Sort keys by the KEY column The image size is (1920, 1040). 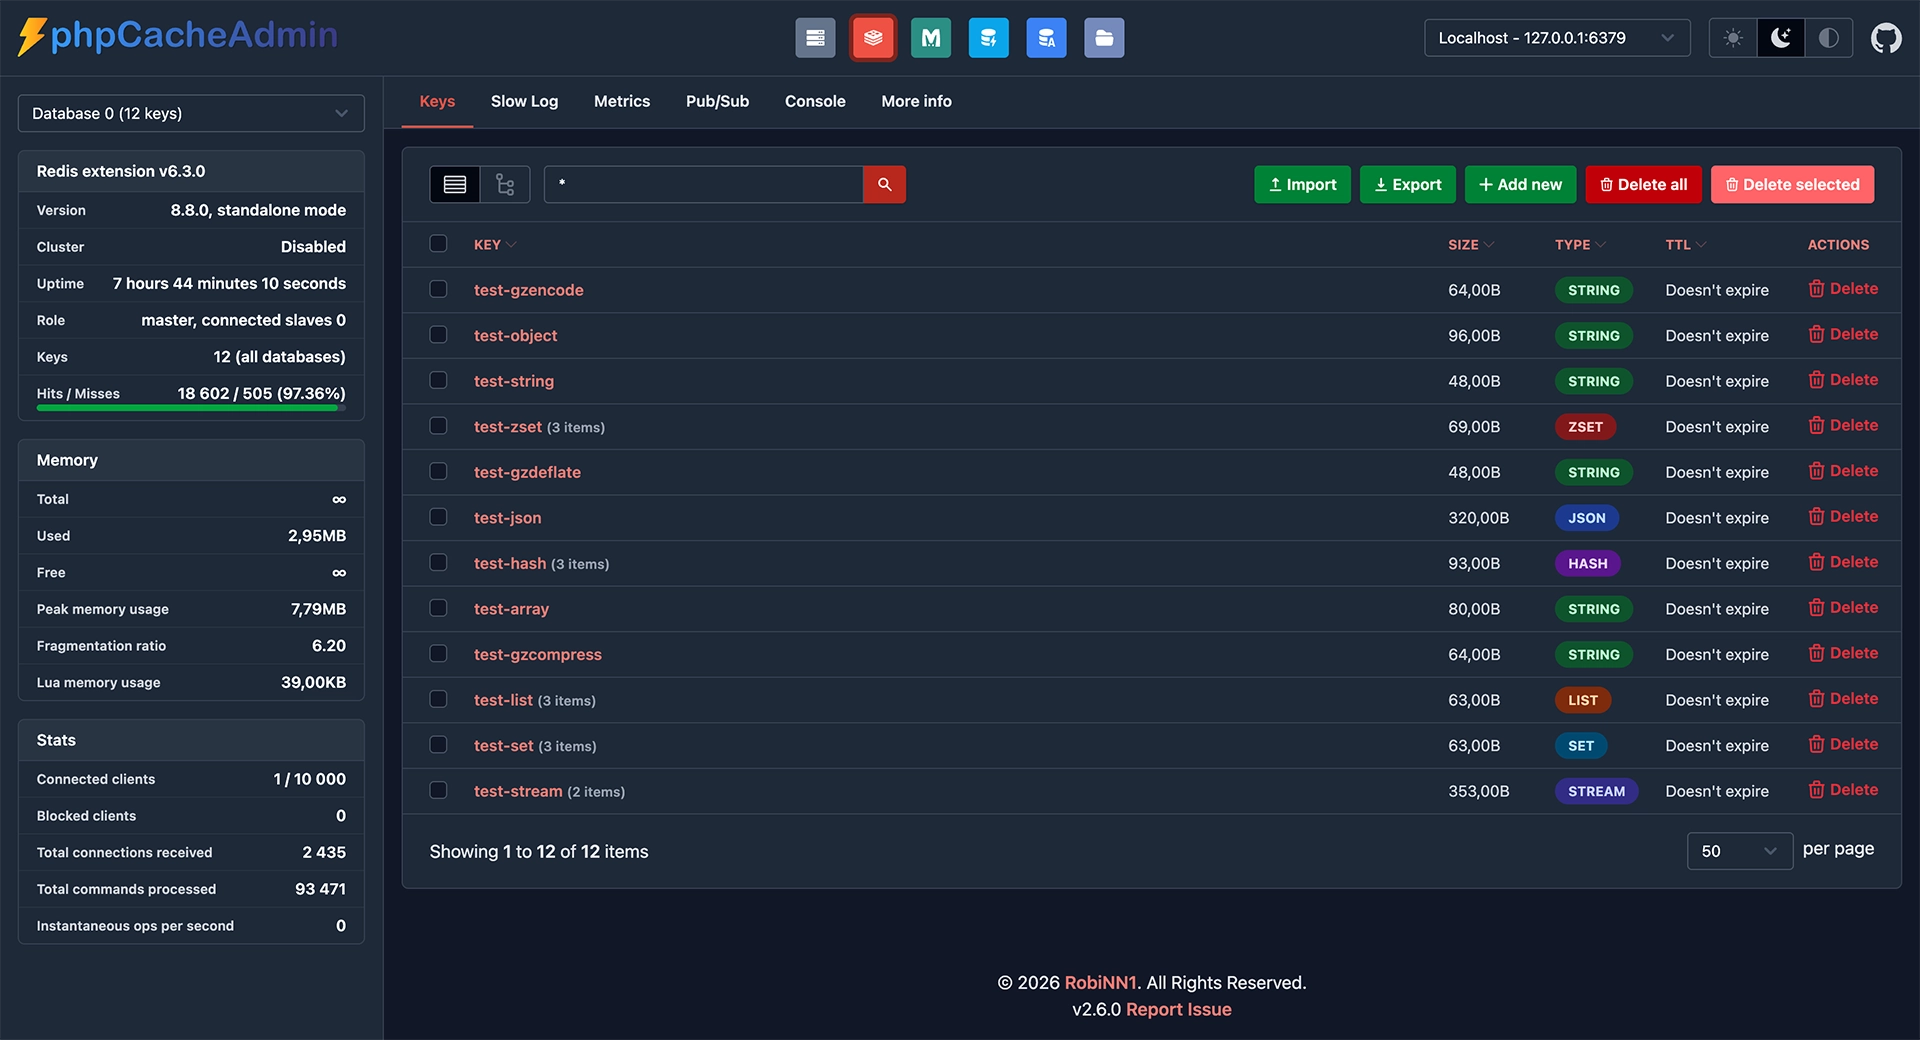494,245
